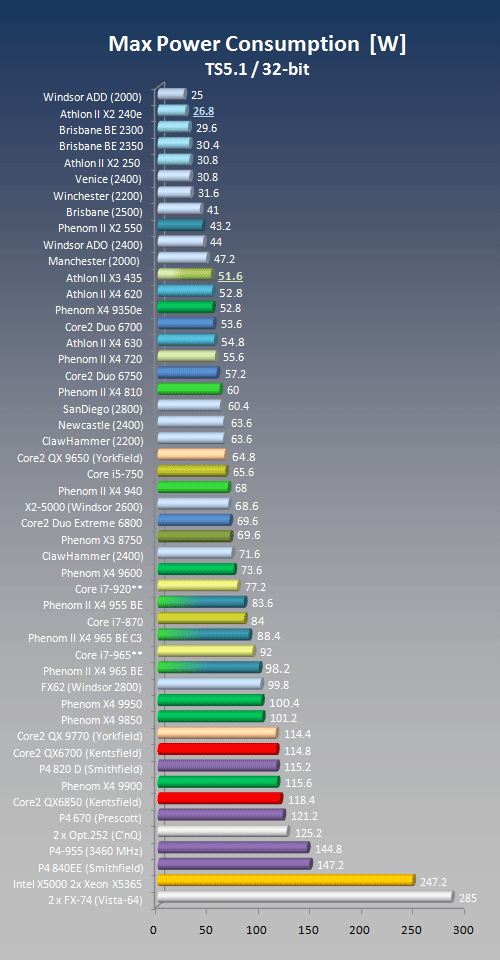Click the 285 value label
The height and width of the screenshot is (960, 500).
click(x=468, y=898)
